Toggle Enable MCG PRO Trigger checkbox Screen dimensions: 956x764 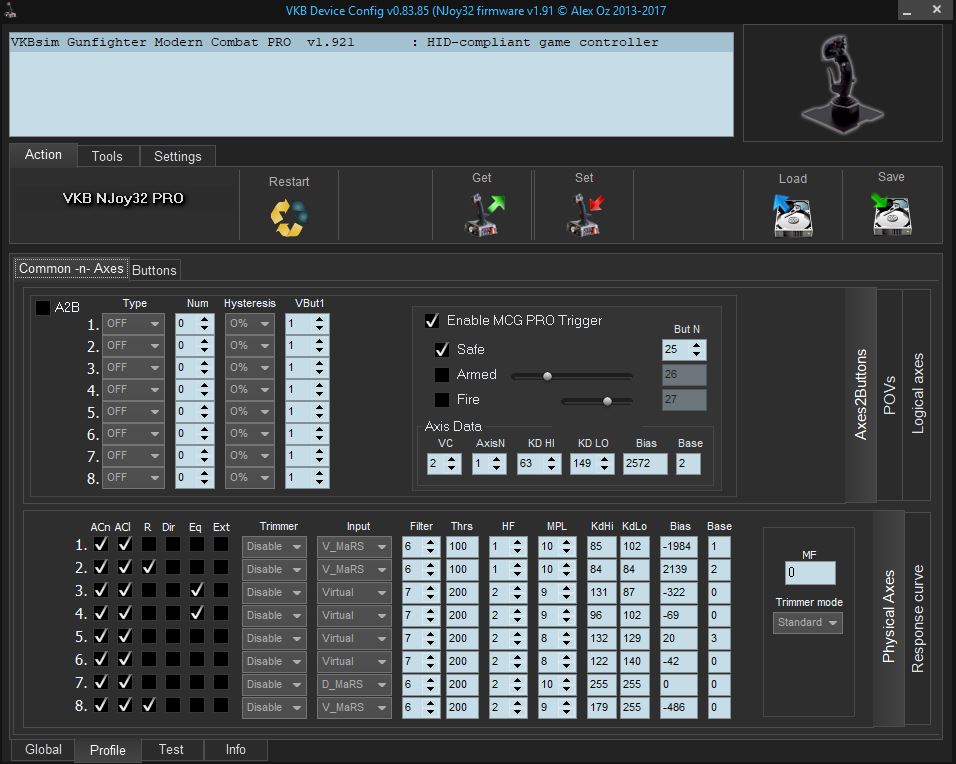[432, 321]
